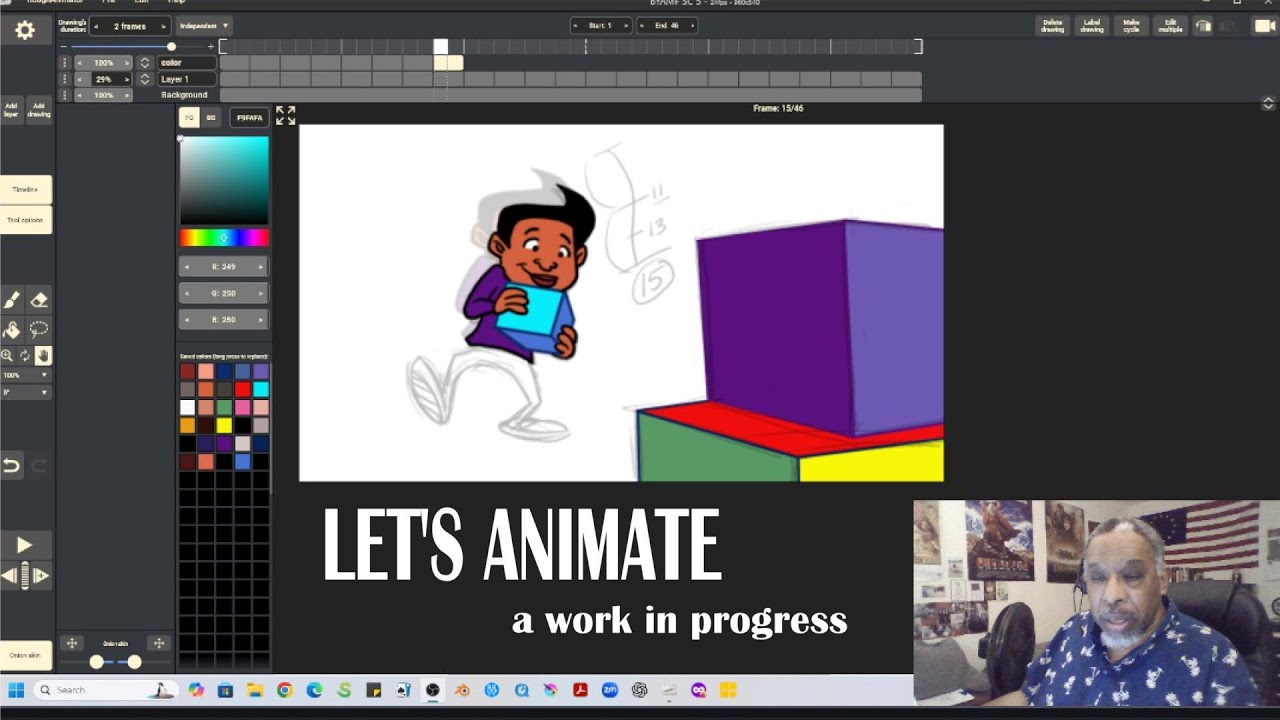Viewport: 1280px width, 720px height.
Task: Pick a hue on the rainbow slider
Action: (x=224, y=238)
